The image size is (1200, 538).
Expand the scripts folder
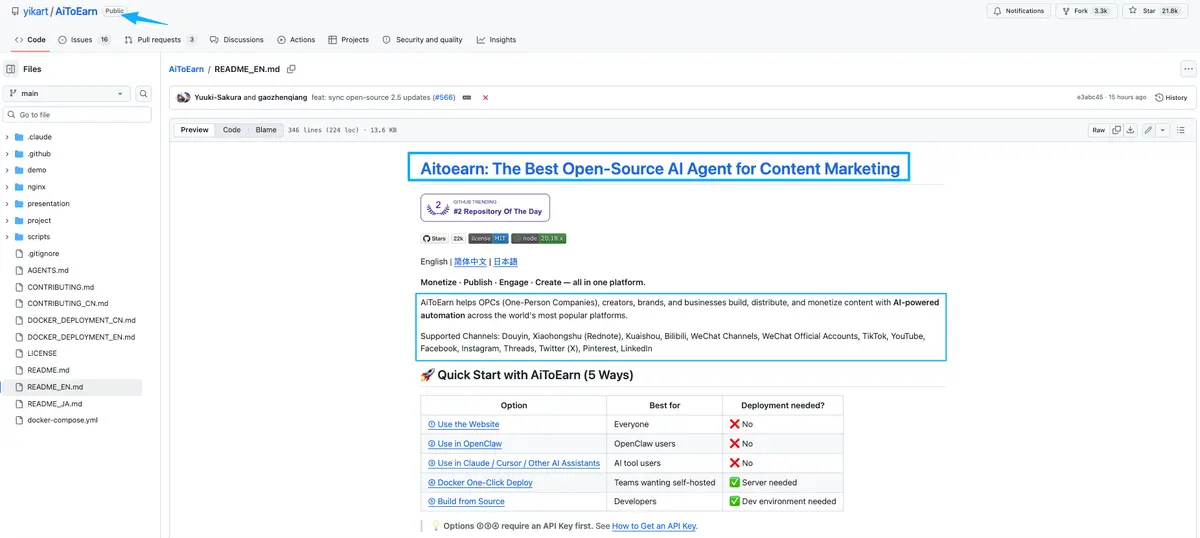pyautogui.click(x=7, y=237)
